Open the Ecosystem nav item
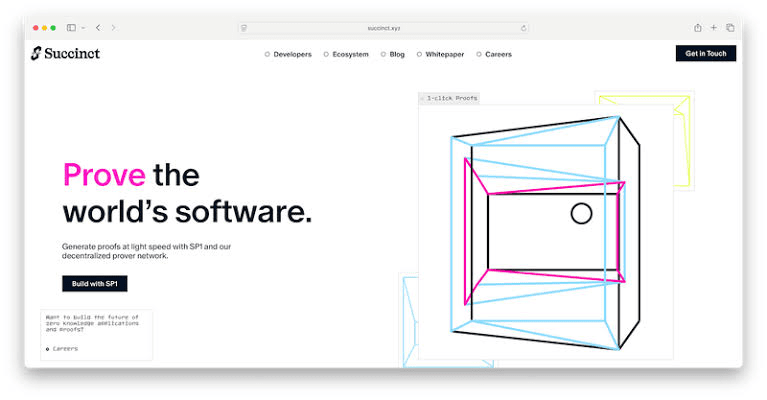This screenshot has height=400, width=767. 346,54
